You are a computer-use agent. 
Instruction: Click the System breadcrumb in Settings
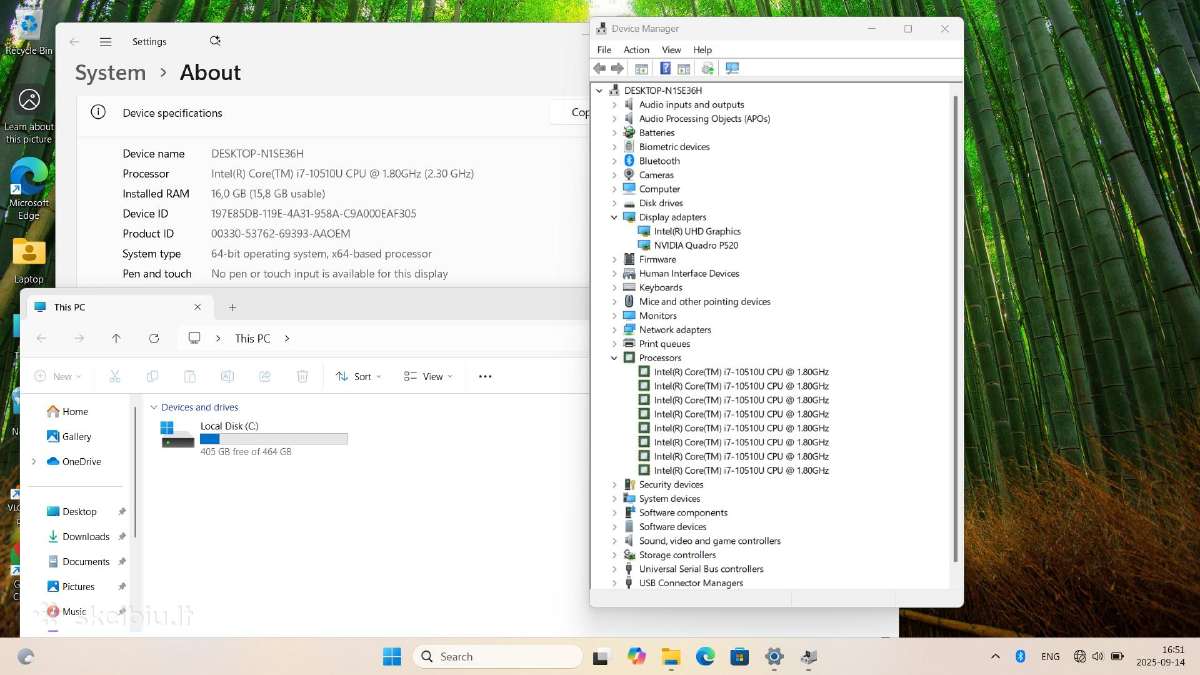110,73
